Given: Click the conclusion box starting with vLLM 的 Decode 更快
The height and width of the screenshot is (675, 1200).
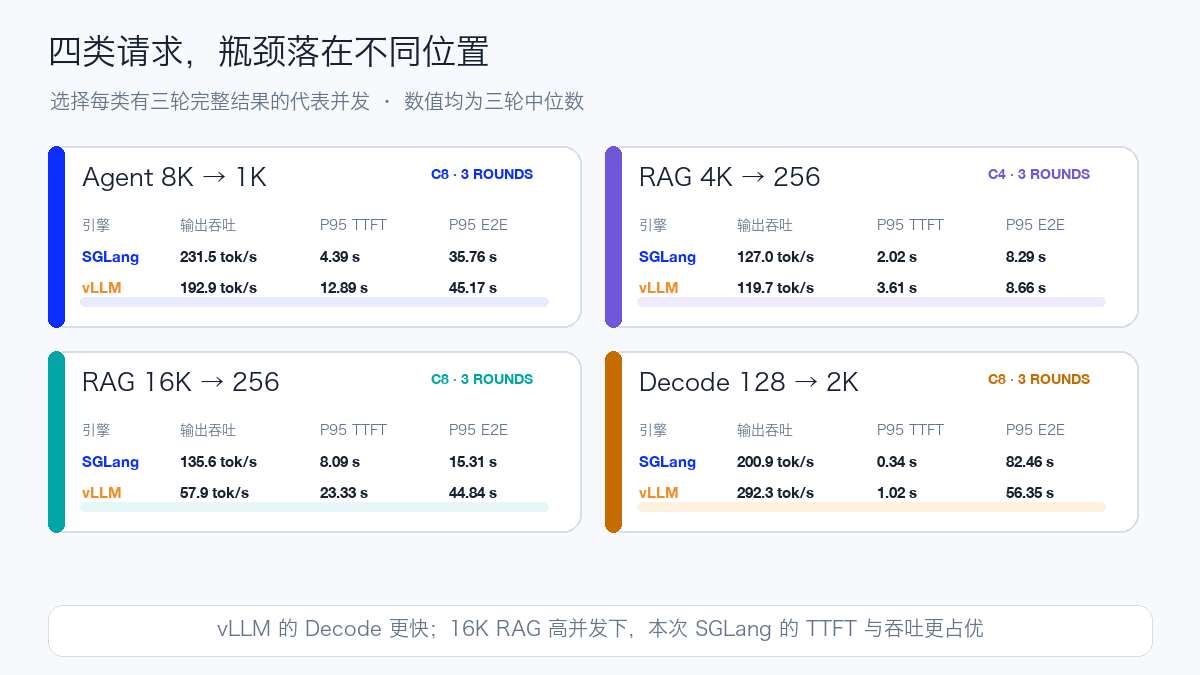Looking at the screenshot, I should click(600, 630).
